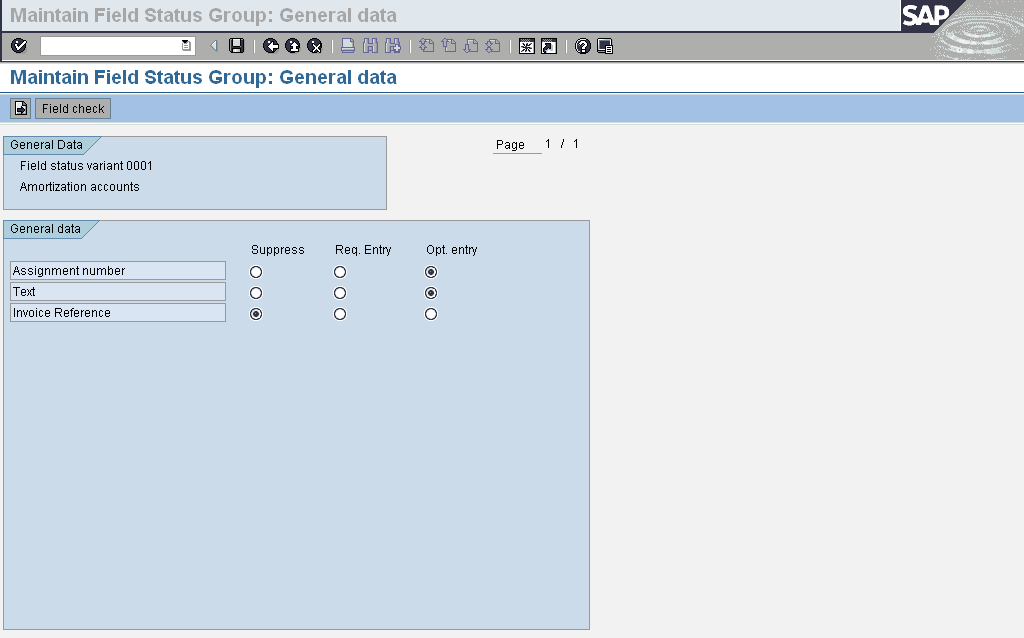Click the Assignment number field label

(118, 270)
